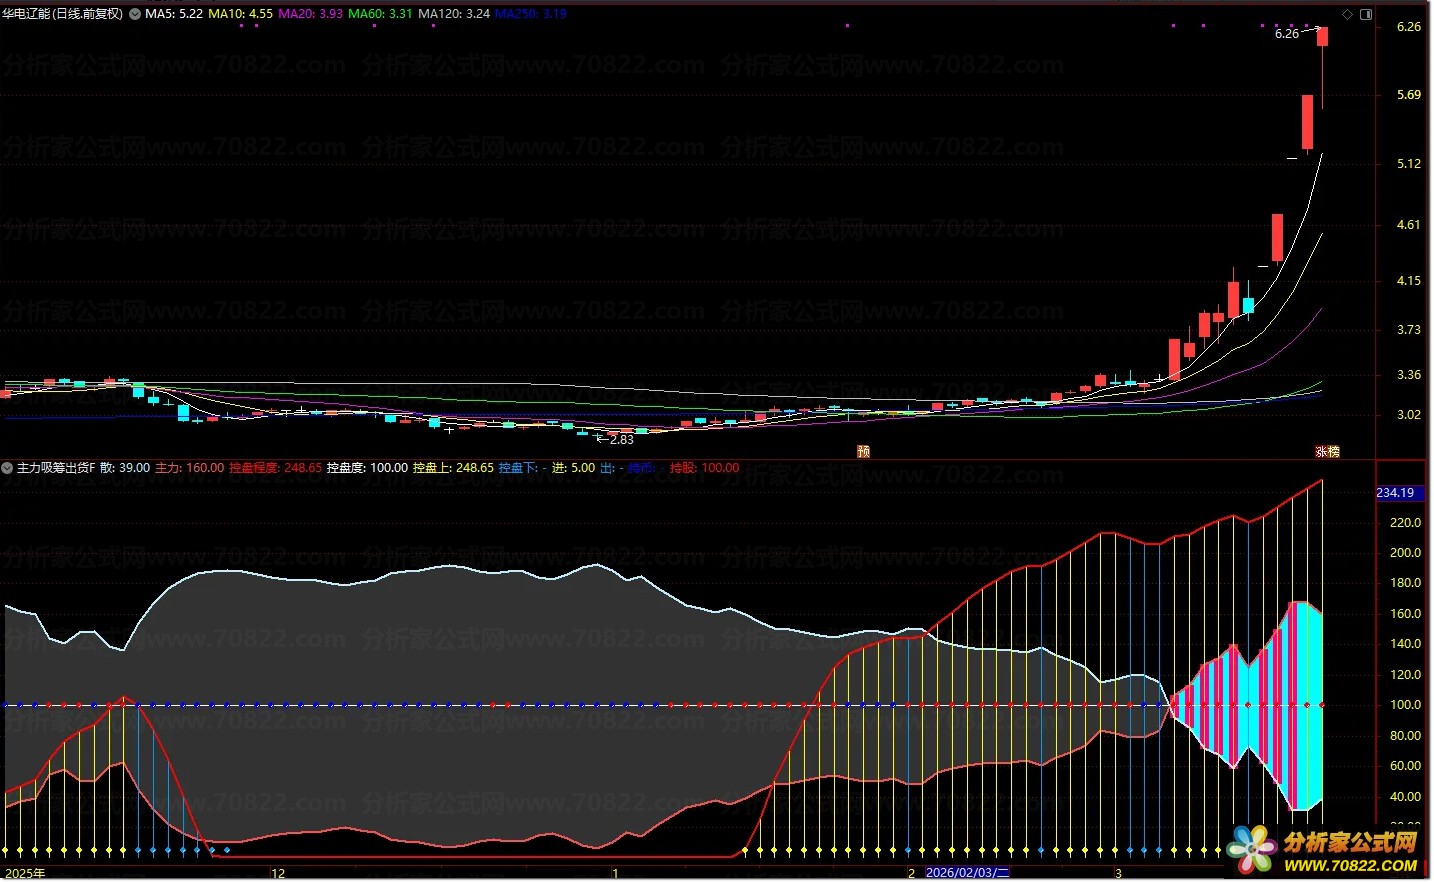Click the 160.0 indicator axis label

[1405, 614]
